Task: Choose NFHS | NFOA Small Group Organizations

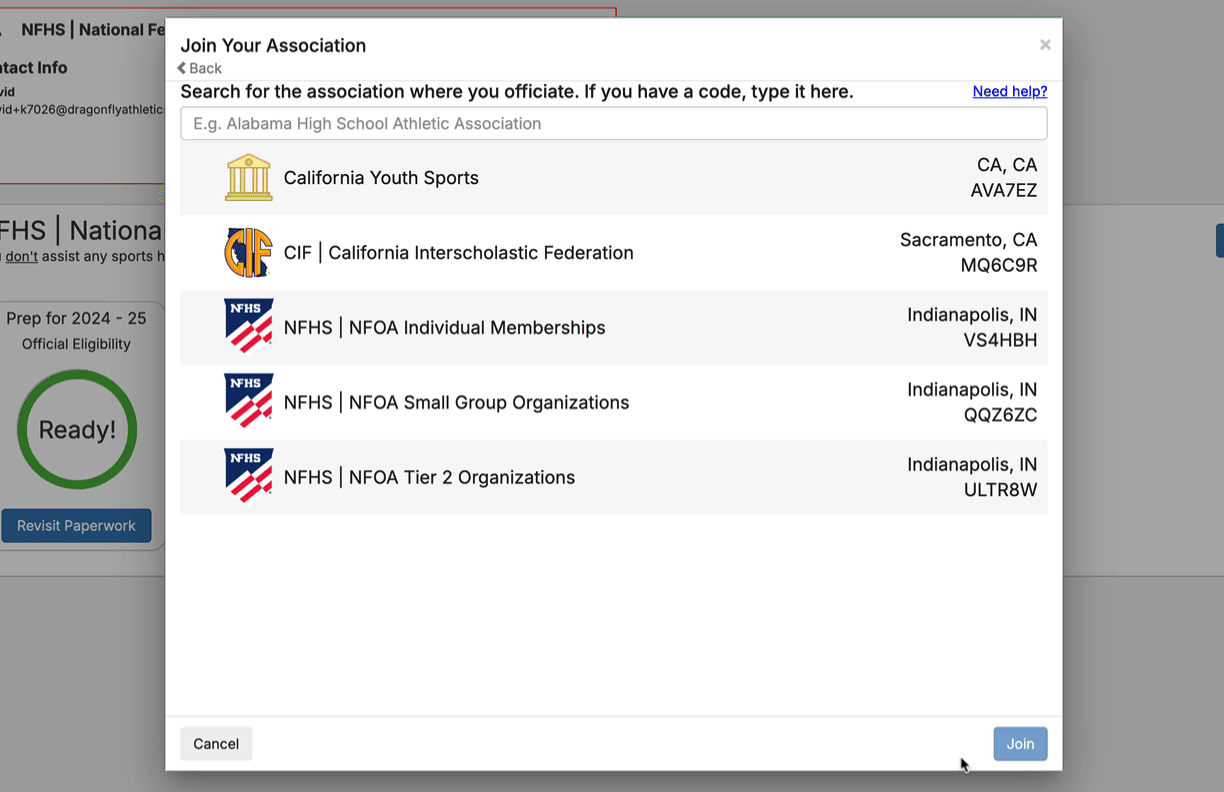Action: tap(456, 403)
